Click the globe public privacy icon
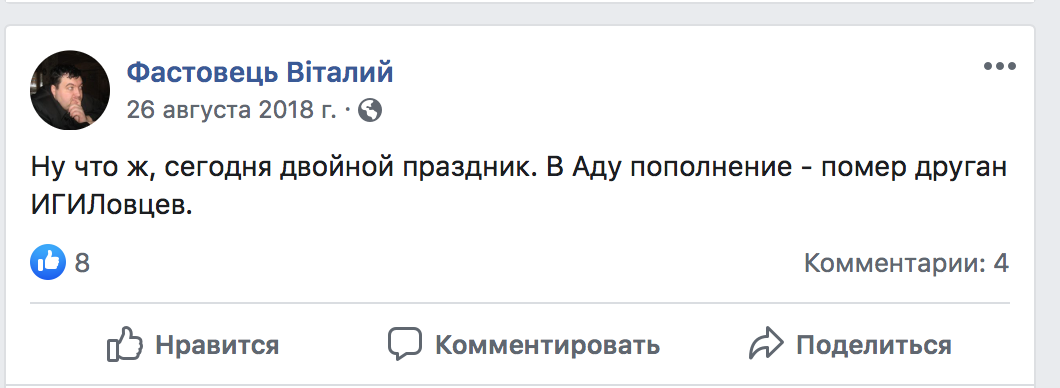This screenshot has width=1060, height=388. click(x=370, y=110)
